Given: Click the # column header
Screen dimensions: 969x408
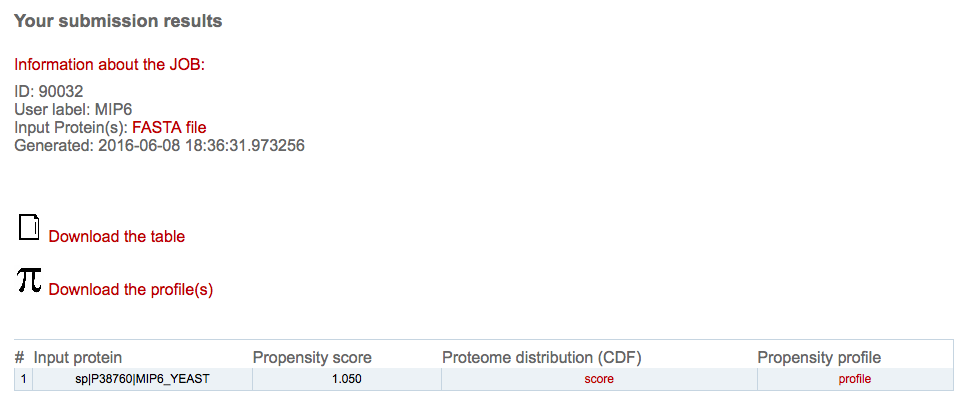Looking at the screenshot, I should pyautogui.click(x=20, y=357).
